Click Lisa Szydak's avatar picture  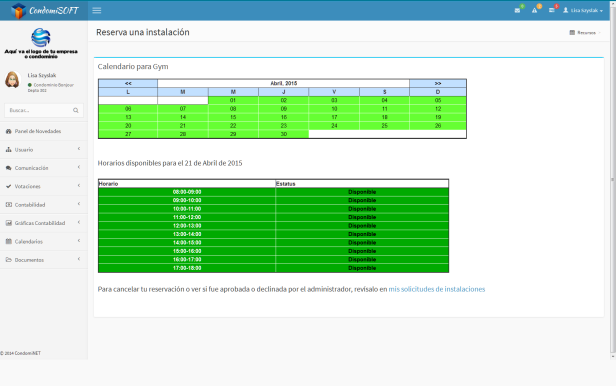click(13, 80)
